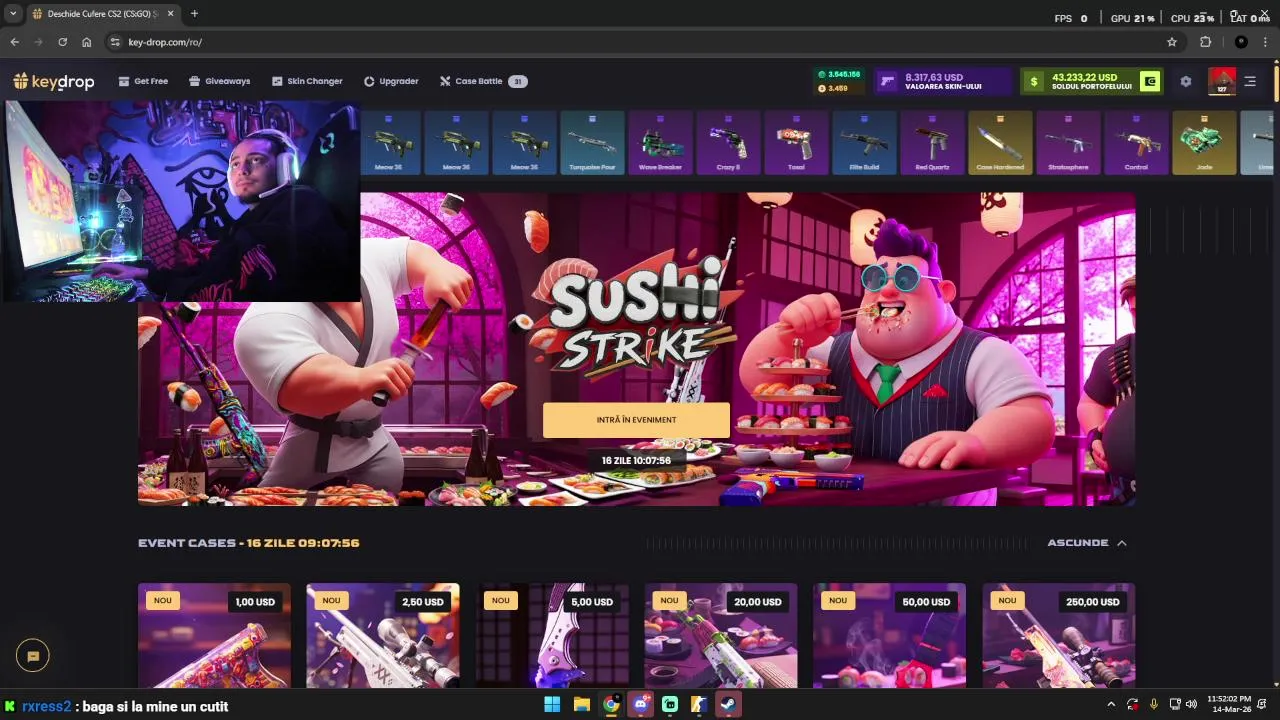
Task: Open the settings gear on keydrop header
Action: (1186, 82)
